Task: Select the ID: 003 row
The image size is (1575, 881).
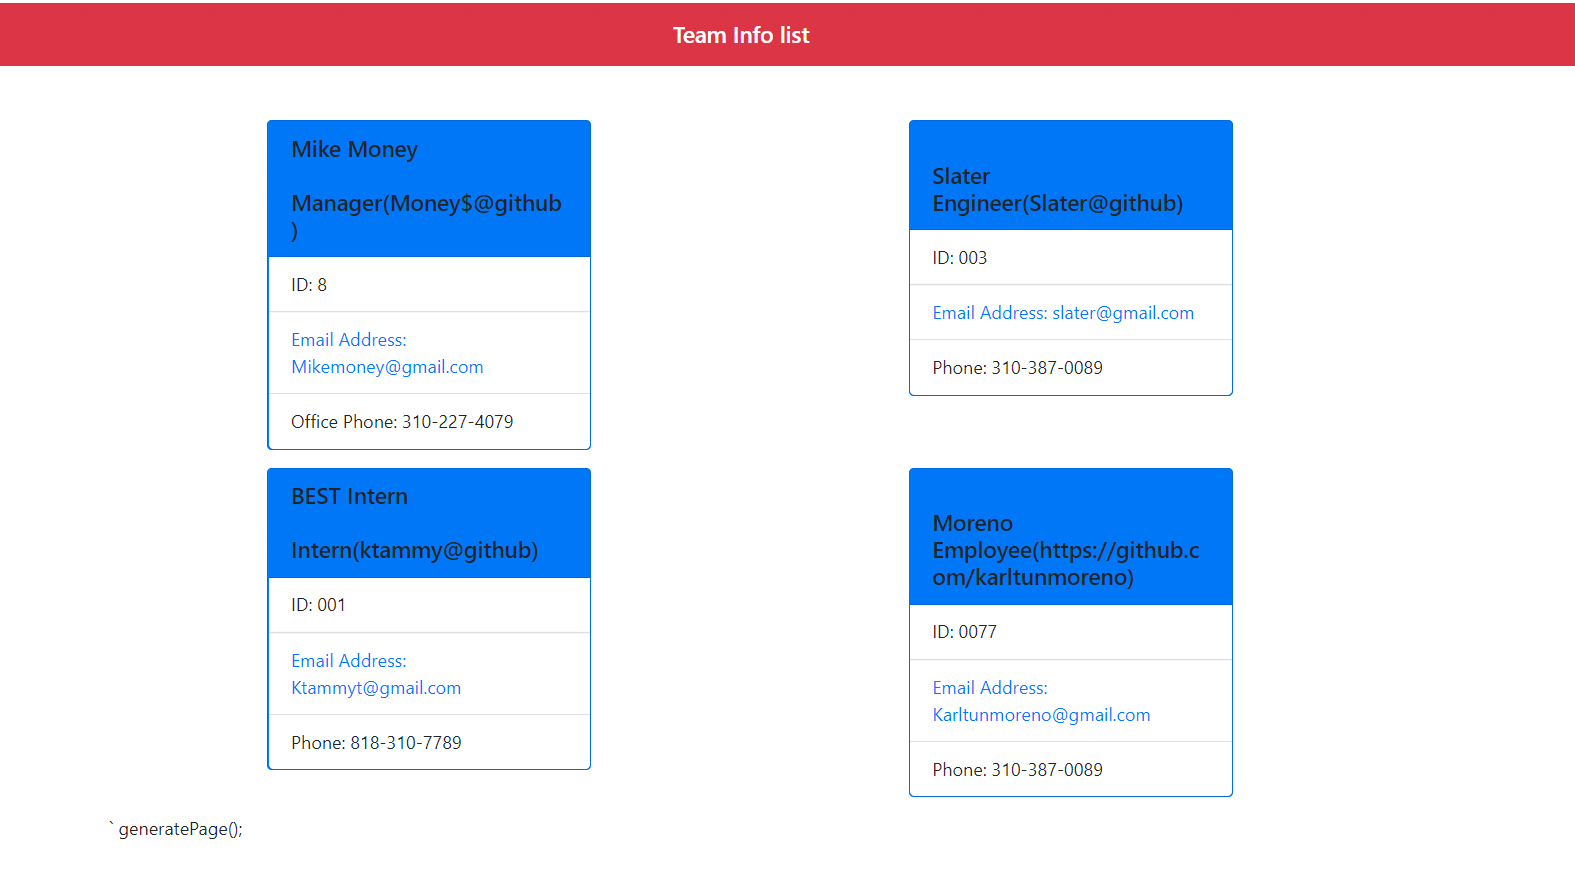Action: click(1070, 258)
